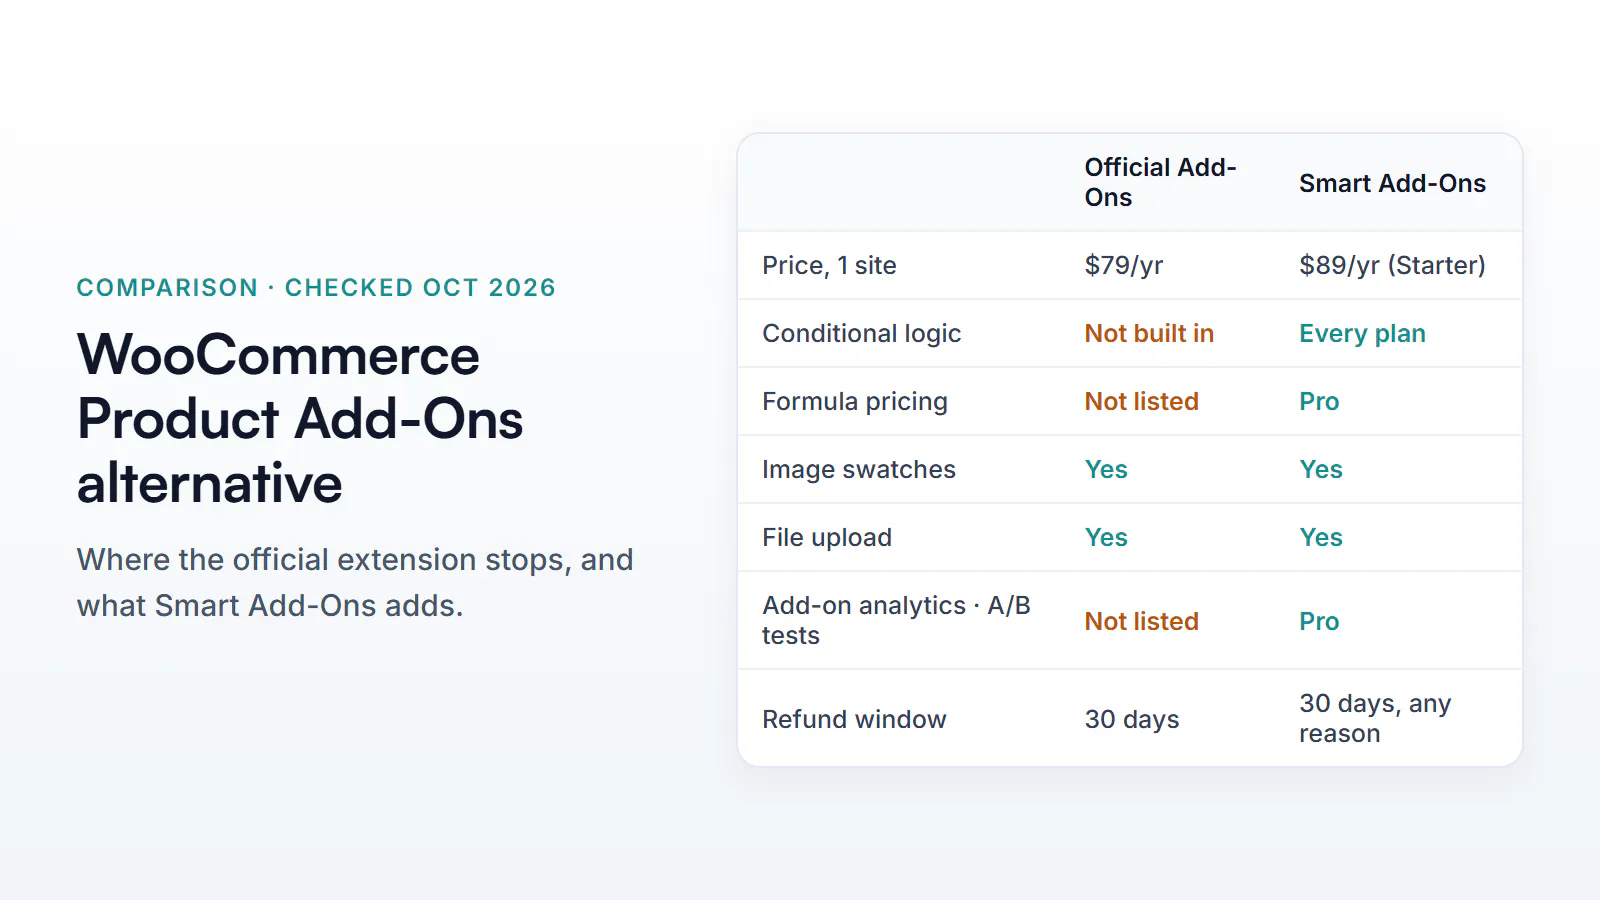Select the 'Refund window' row label
Screen dimensions: 1600x900
pos(854,719)
